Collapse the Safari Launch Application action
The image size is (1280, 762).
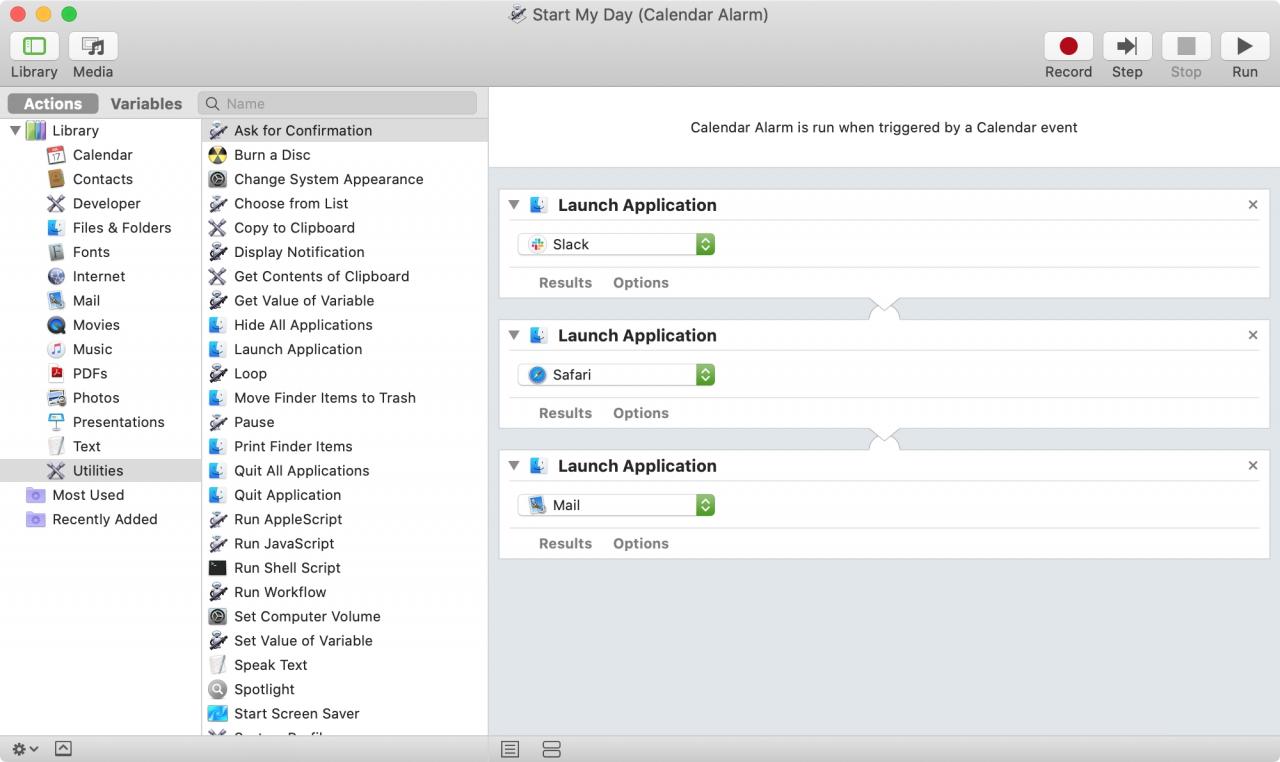pyautogui.click(x=513, y=335)
